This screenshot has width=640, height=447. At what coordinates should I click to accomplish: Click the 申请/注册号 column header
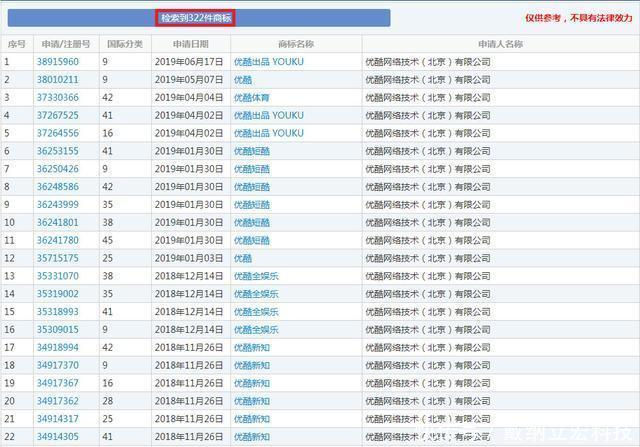[66, 44]
